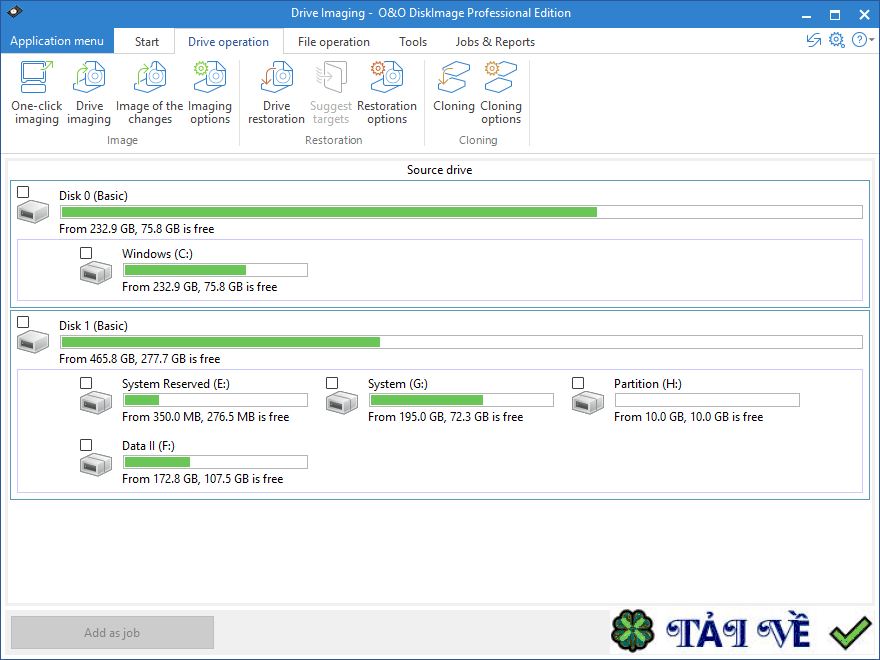Click the System (G:) usage bar
The width and height of the screenshot is (880, 660).
coord(461,400)
